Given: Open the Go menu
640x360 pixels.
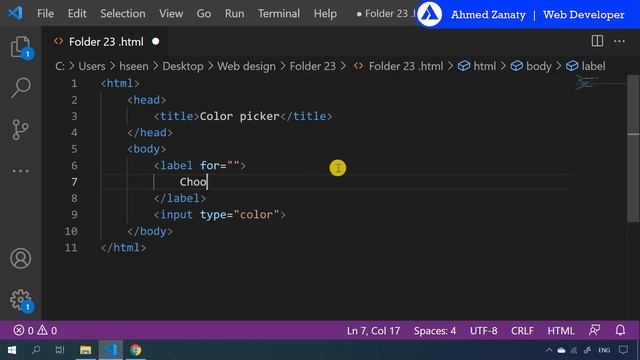Looking at the screenshot, I should [204, 13].
